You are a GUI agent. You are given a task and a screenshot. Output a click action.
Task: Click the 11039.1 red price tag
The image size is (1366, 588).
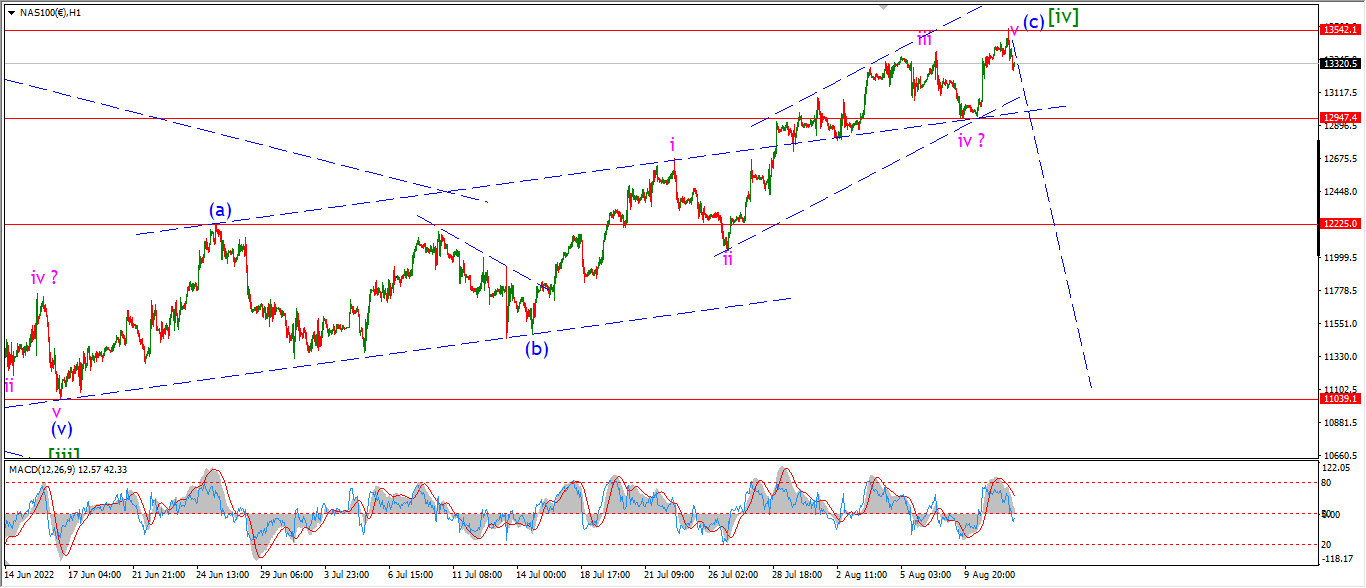(1339, 398)
